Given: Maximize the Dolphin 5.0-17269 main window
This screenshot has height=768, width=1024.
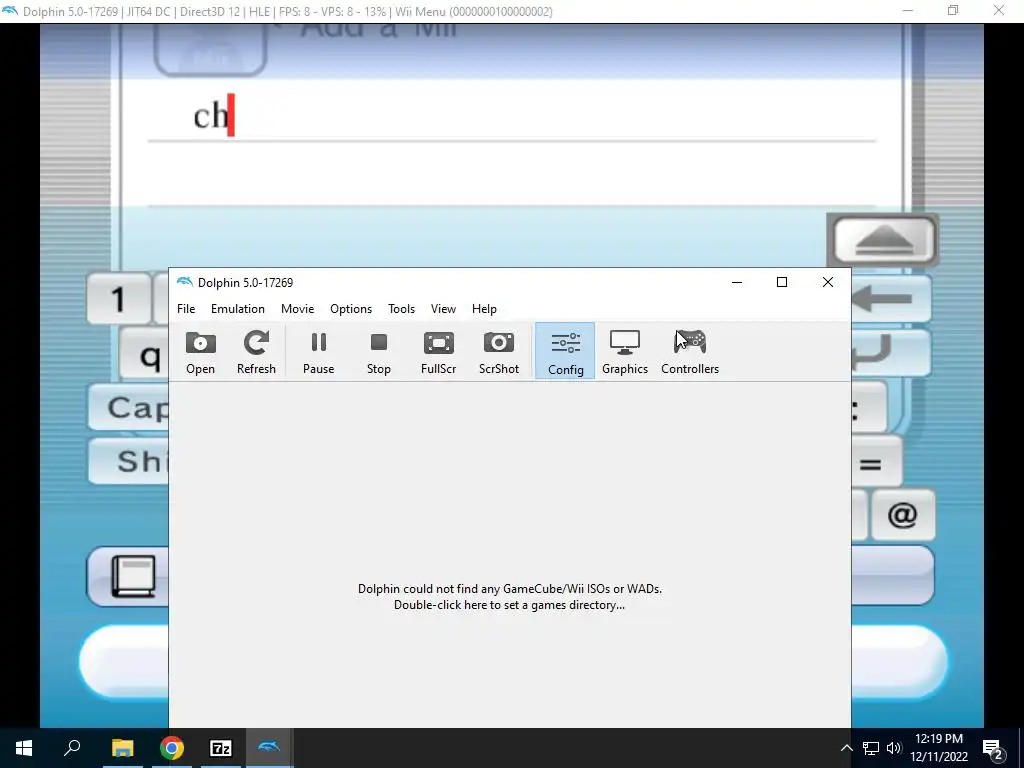Looking at the screenshot, I should [782, 282].
